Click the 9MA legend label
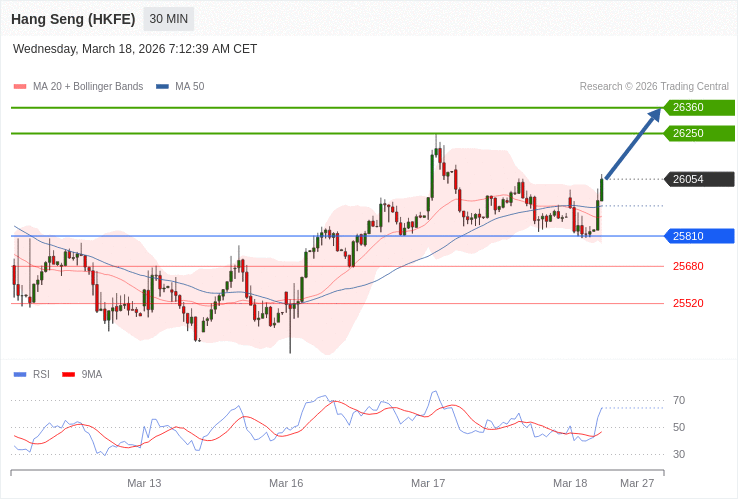 click(x=92, y=375)
